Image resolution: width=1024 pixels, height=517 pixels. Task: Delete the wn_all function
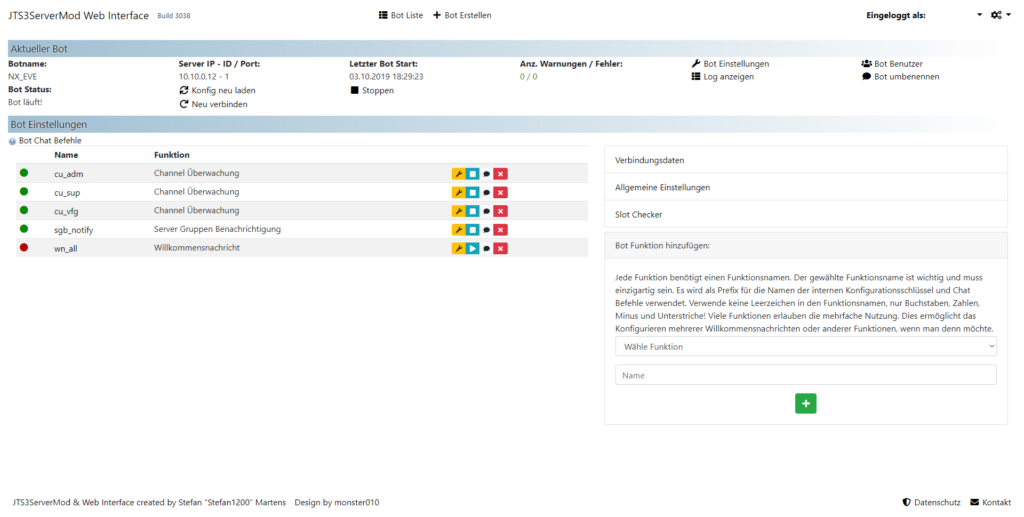(500, 248)
